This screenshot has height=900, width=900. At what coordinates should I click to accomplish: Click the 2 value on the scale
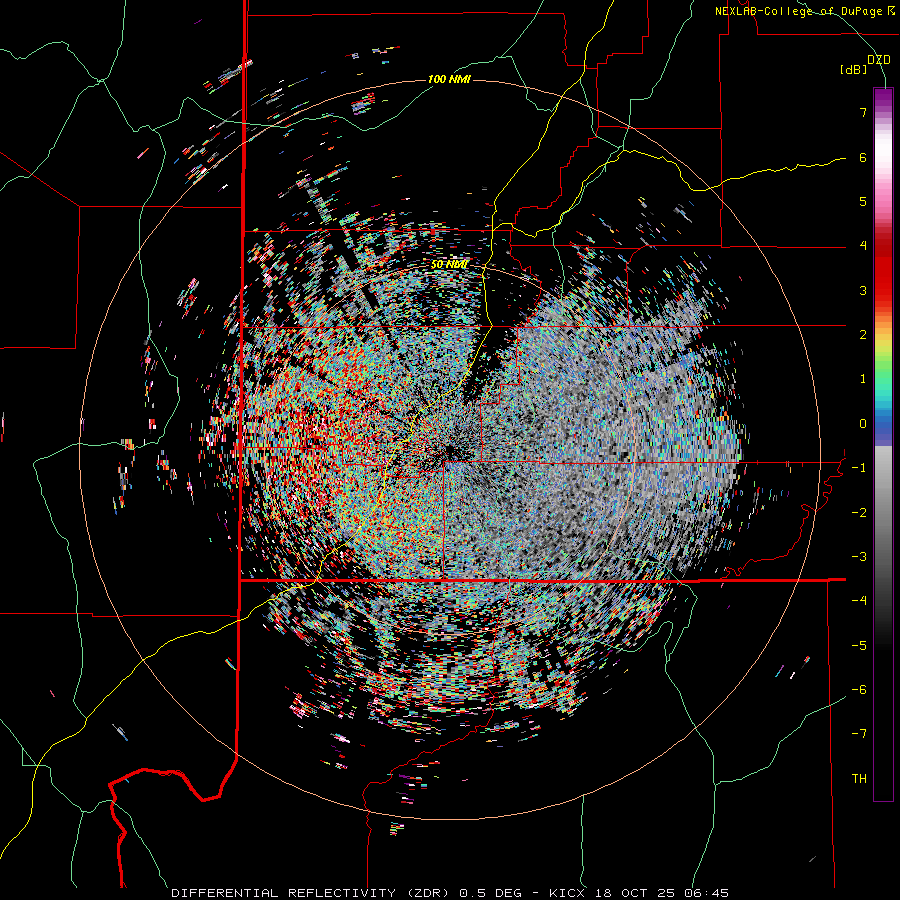click(x=863, y=335)
